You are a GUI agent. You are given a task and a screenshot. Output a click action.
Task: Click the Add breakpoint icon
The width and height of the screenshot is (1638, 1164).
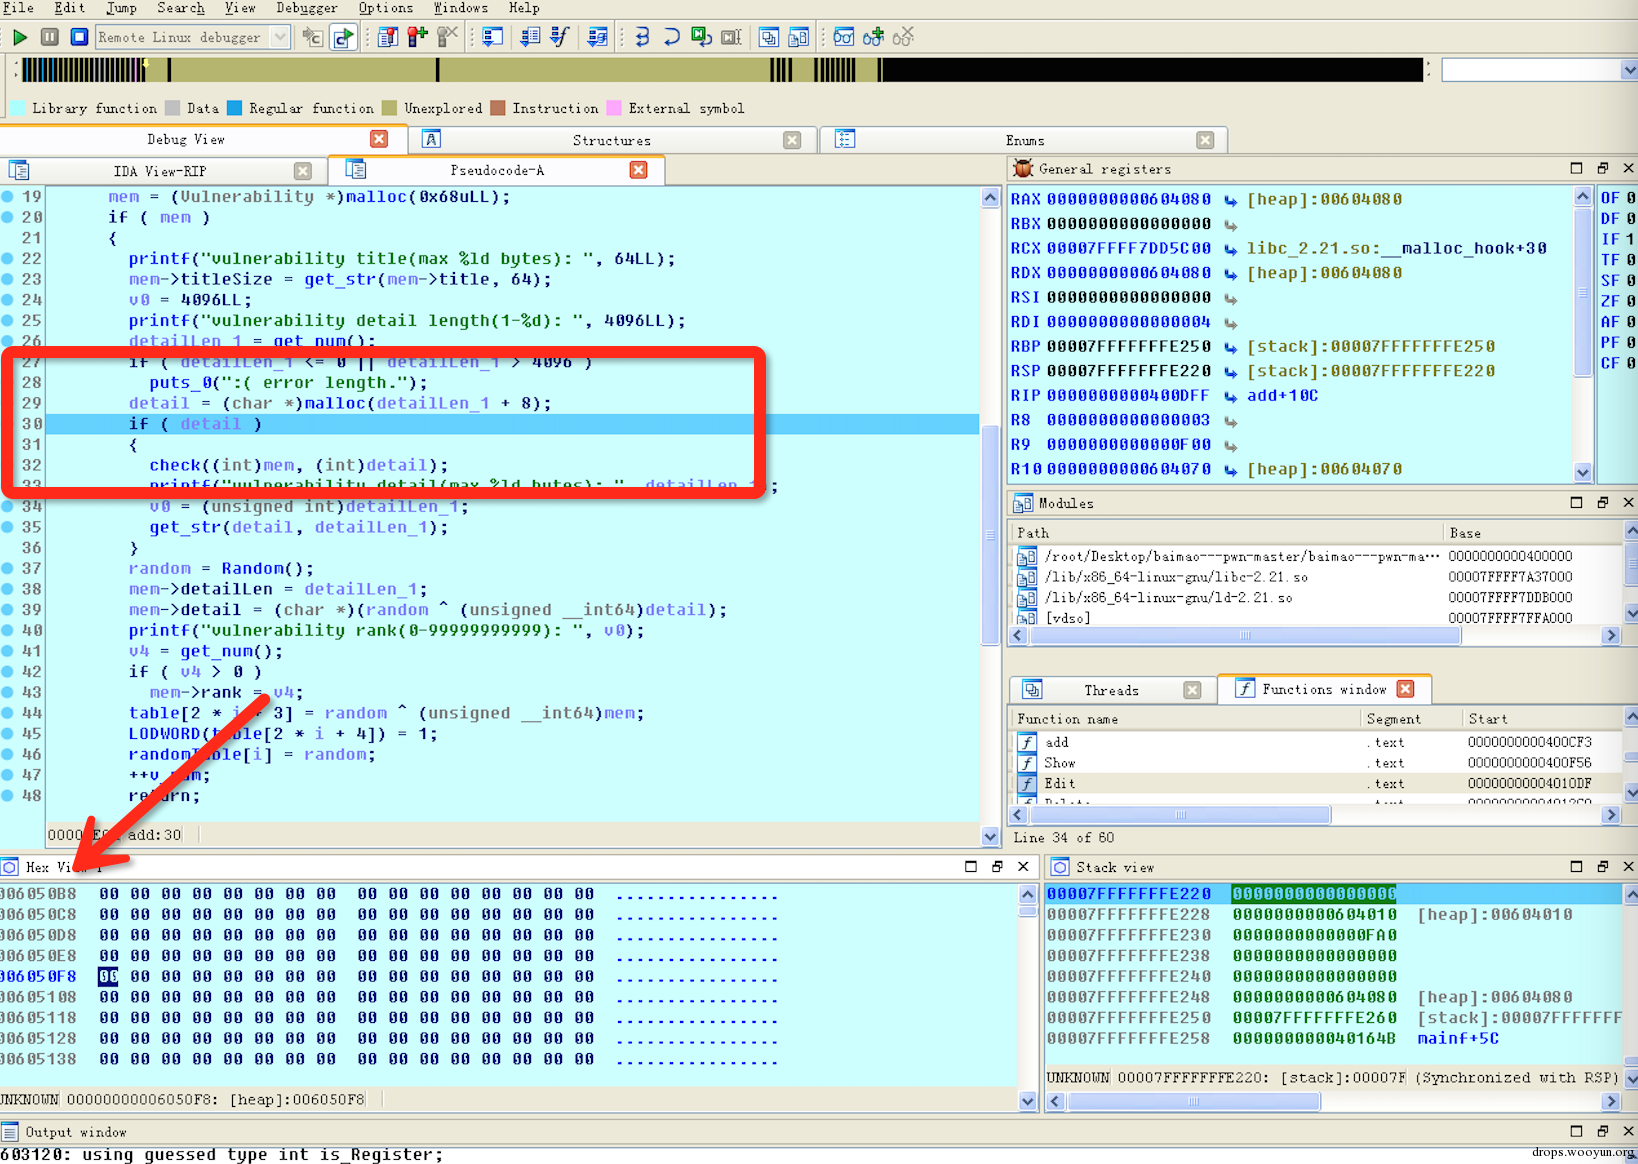pyautogui.click(x=417, y=37)
